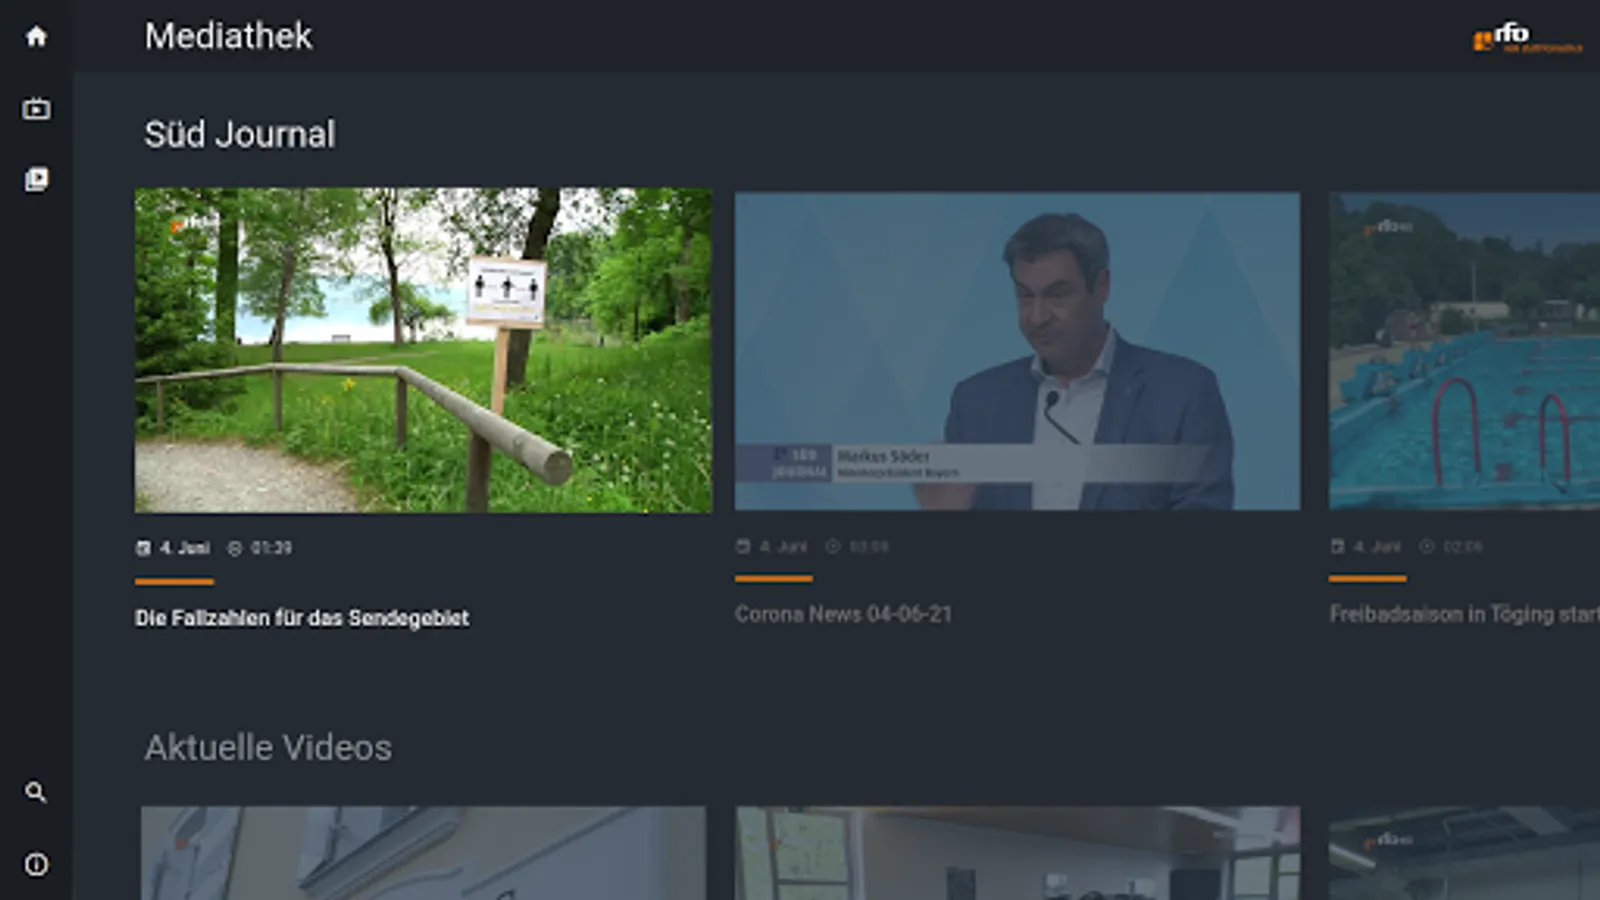
Task: Select the Aktuelle Videos section heading
Action: (268, 747)
